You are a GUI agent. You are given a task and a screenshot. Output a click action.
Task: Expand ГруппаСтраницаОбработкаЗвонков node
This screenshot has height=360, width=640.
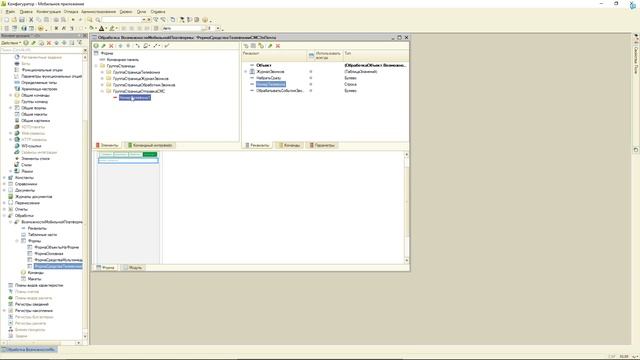(x=102, y=85)
